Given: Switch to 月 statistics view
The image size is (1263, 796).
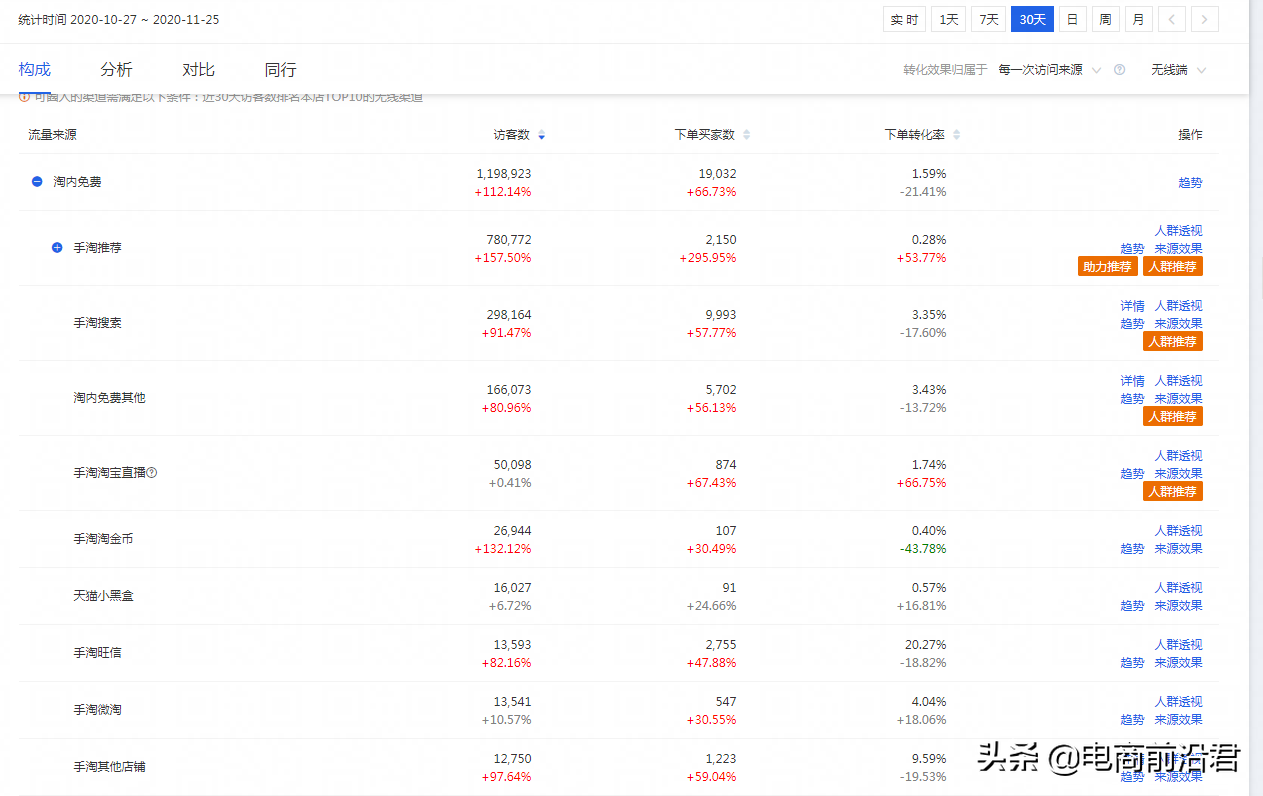Looking at the screenshot, I should coord(1138,18).
